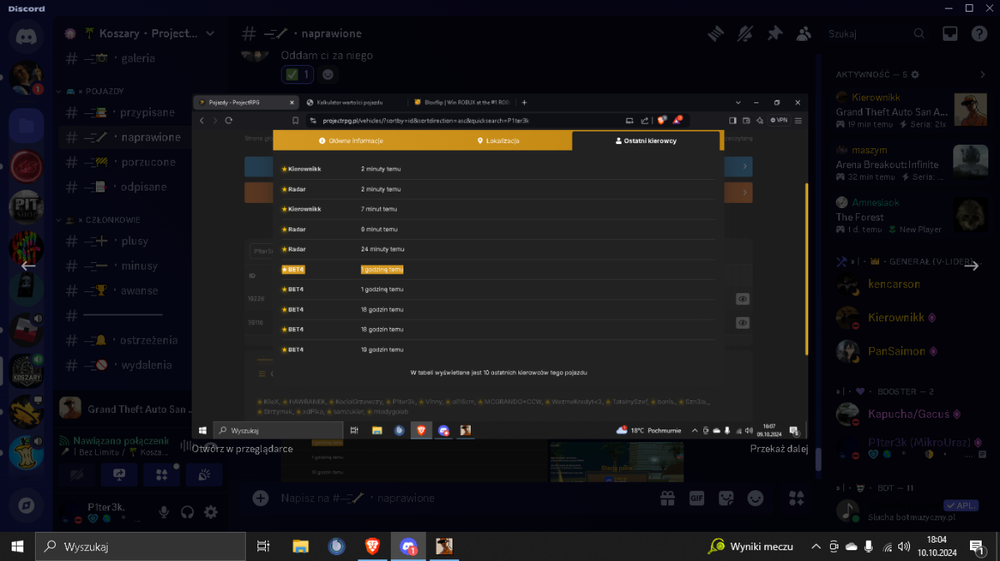Open the Help question mark icon
1000x561 pixels.
[979, 34]
